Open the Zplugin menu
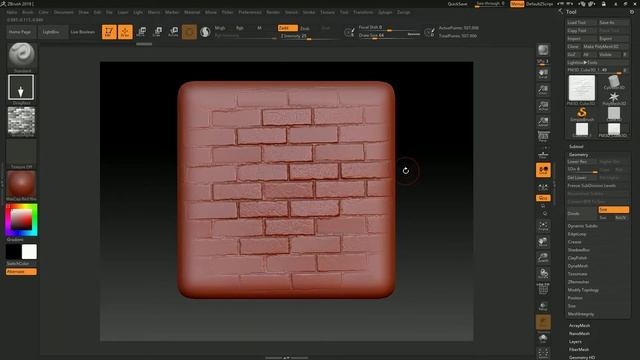The image size is (640, 360). 385,12
